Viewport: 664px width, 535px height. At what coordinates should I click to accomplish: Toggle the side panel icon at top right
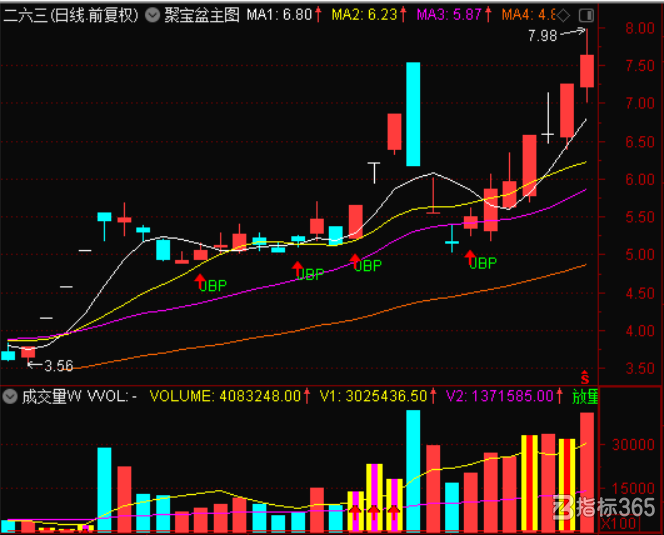[x=586, y=16]
